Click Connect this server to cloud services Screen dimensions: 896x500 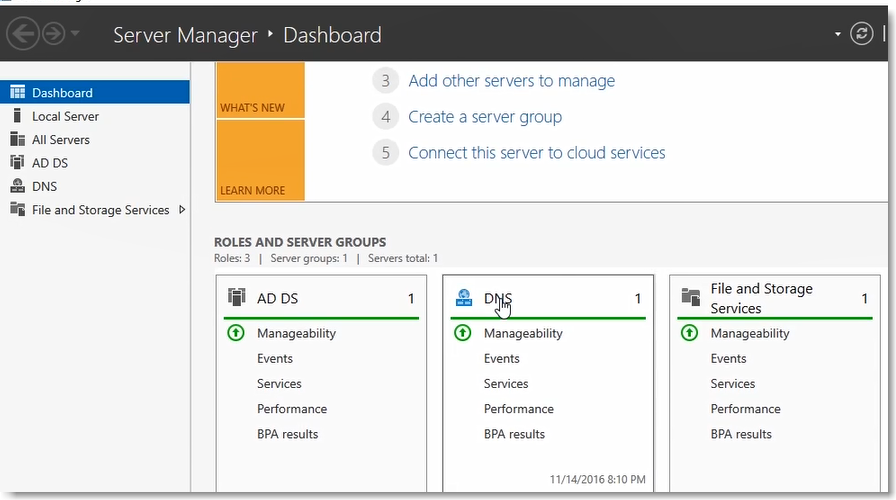coord(536,153)
